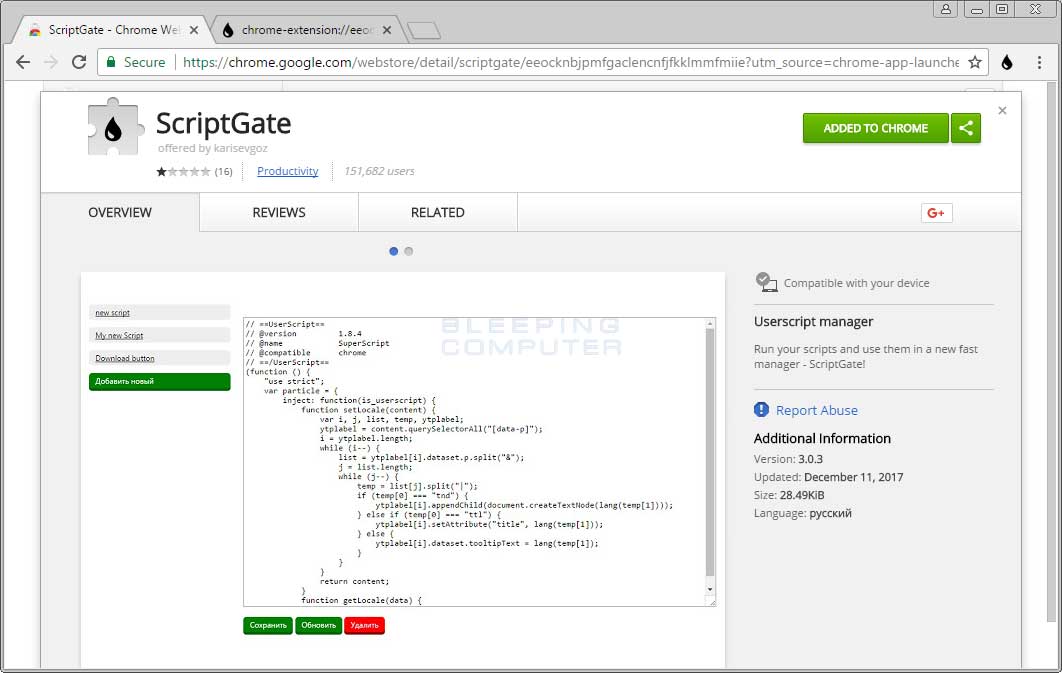
Task: Click the 'Language: русский' line
Action: pos(803,513)
